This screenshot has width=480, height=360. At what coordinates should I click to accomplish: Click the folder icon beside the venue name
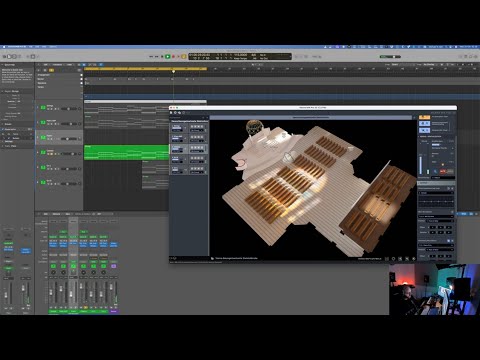(x=212, y=258)
